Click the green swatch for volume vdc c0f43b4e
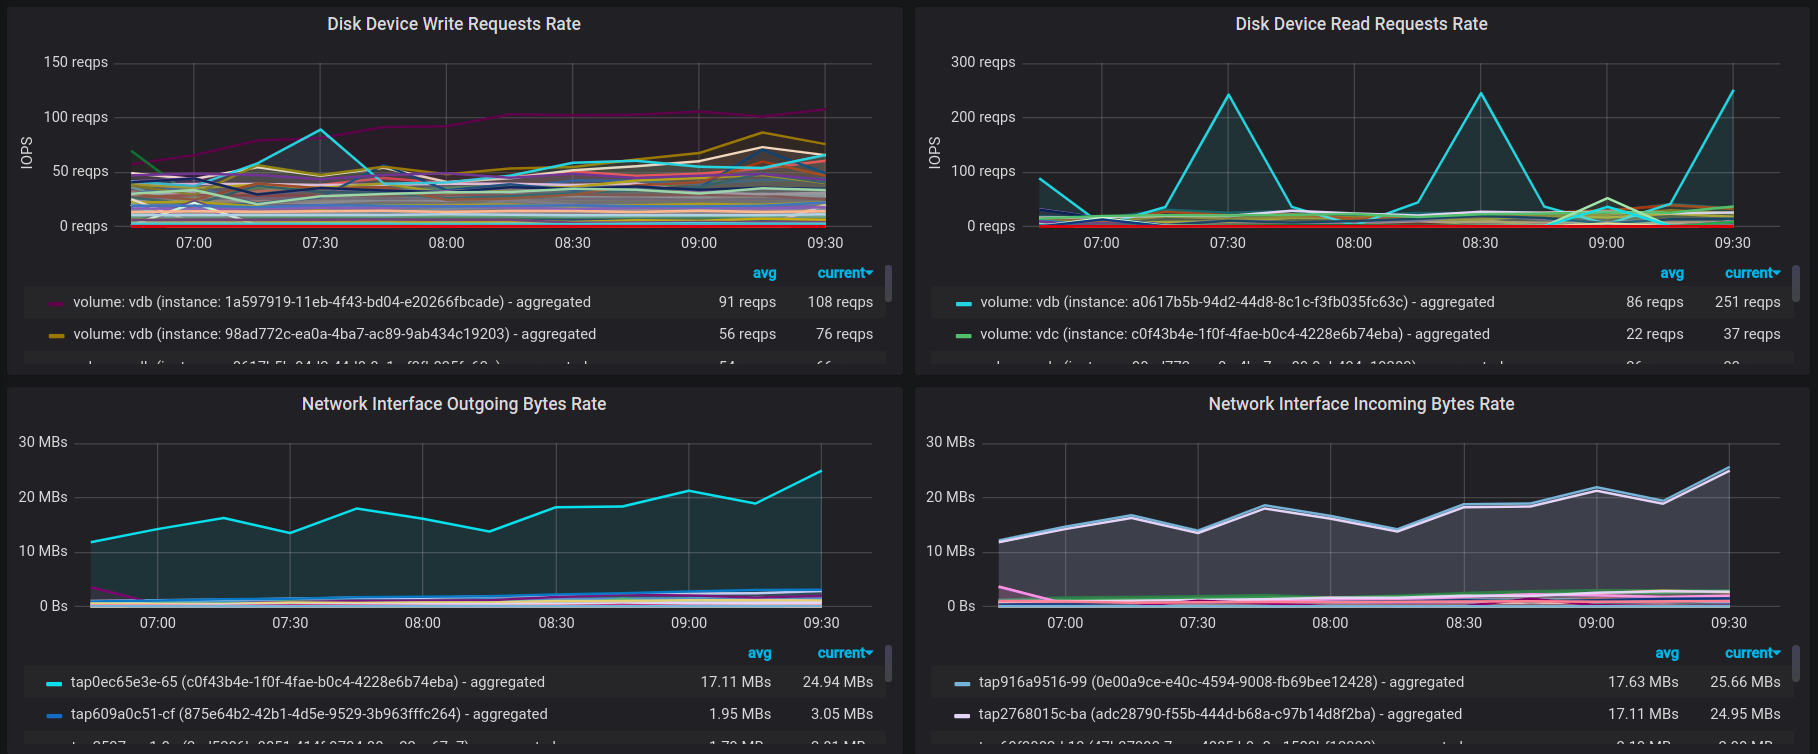The image size is (1818, 754). 963,335
